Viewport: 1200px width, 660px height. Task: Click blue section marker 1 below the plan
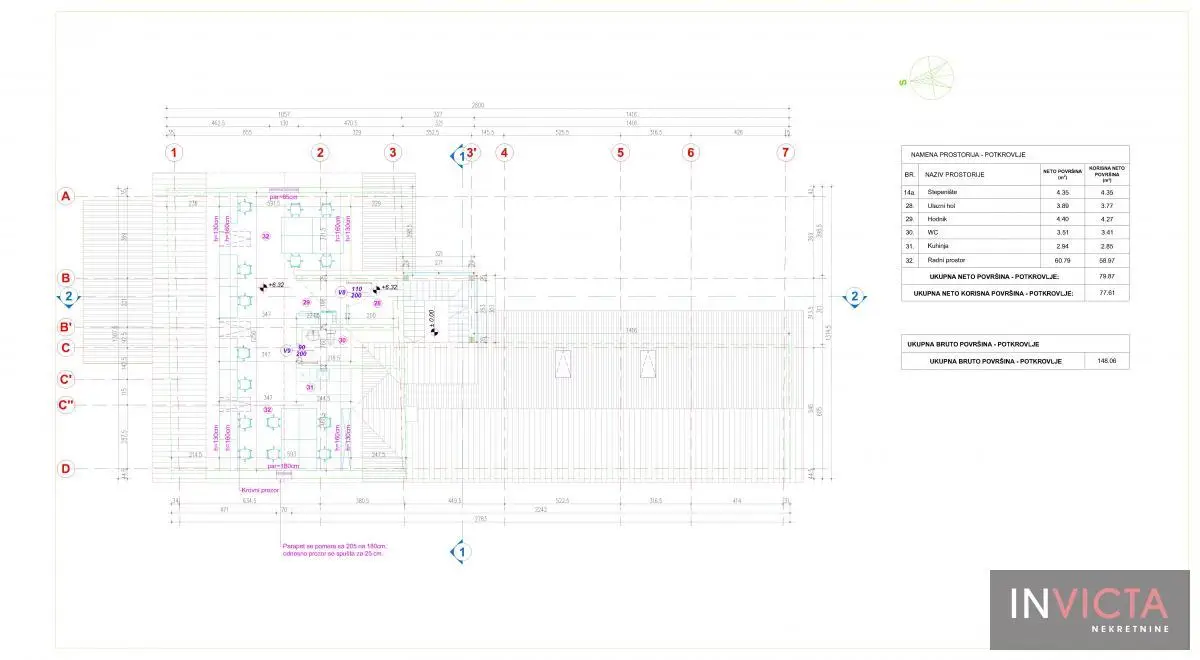(463, 551)
